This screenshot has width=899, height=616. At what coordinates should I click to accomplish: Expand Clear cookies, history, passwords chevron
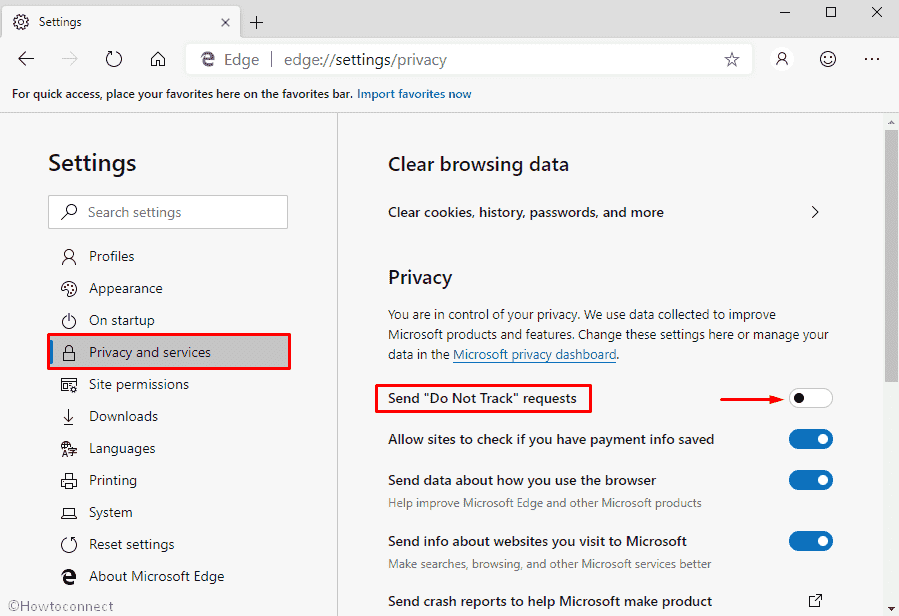tap(815, 212)
